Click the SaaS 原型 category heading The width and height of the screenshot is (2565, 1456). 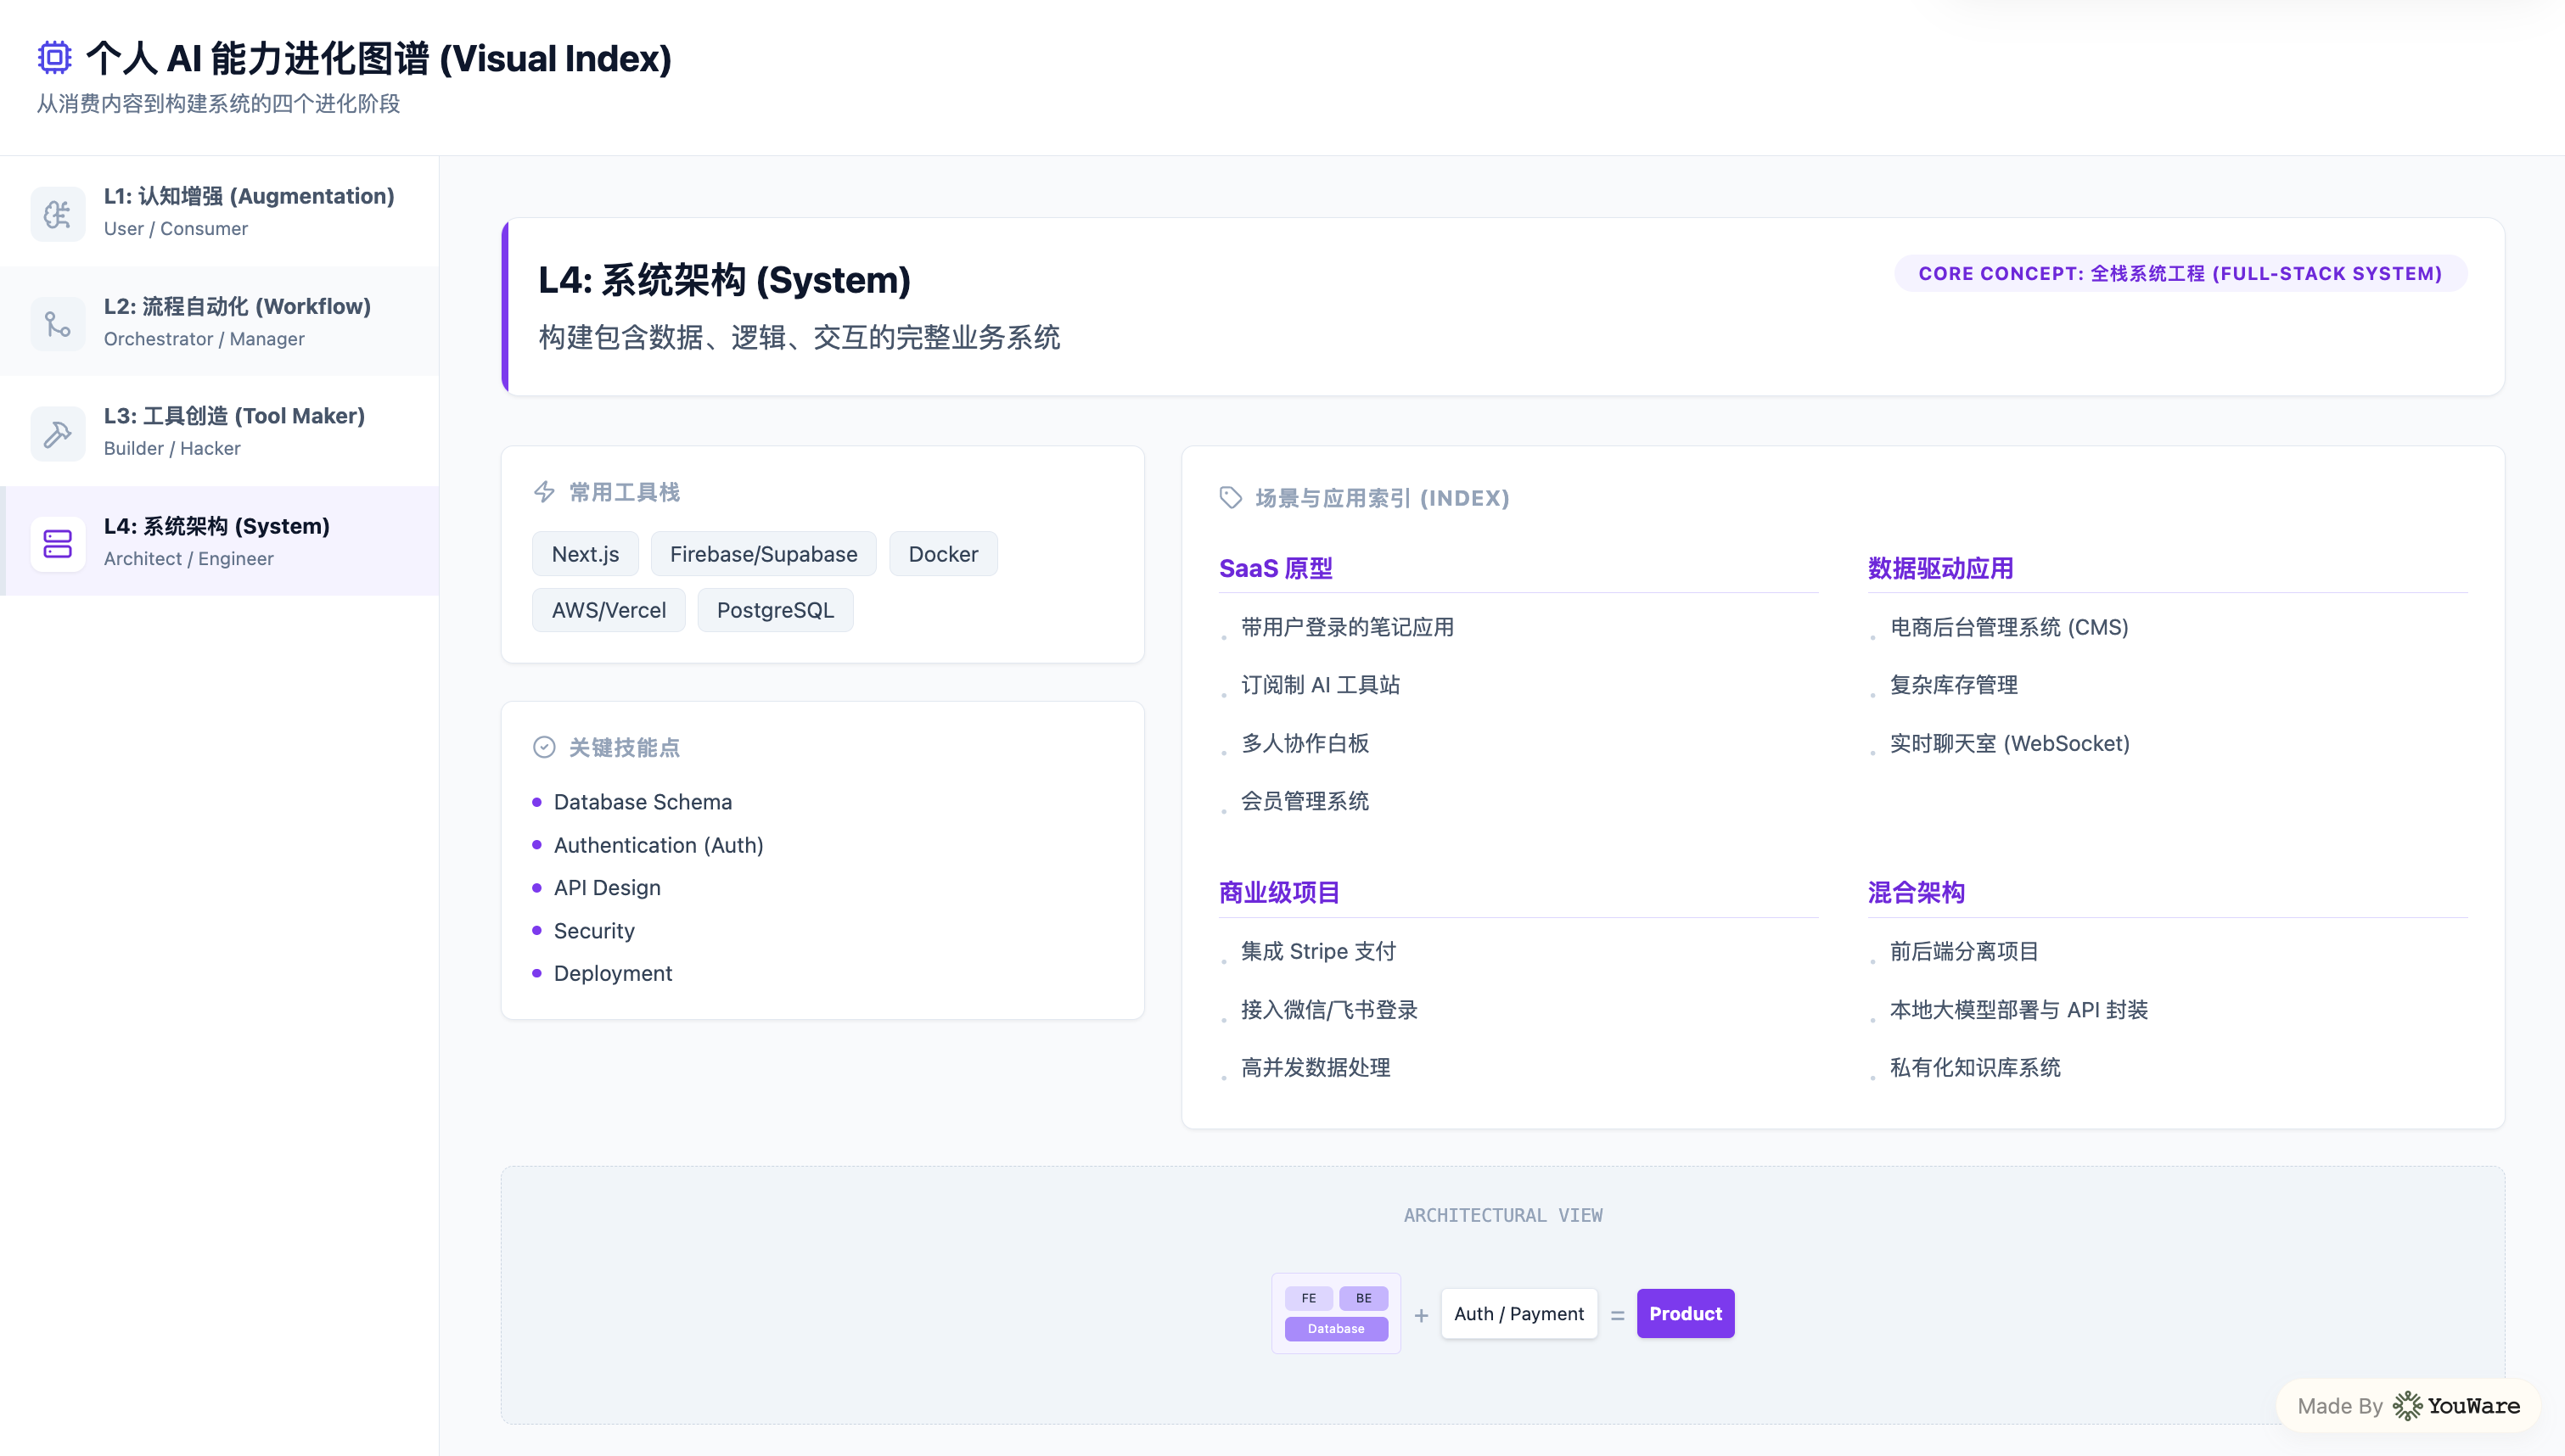coord(1275,568)
